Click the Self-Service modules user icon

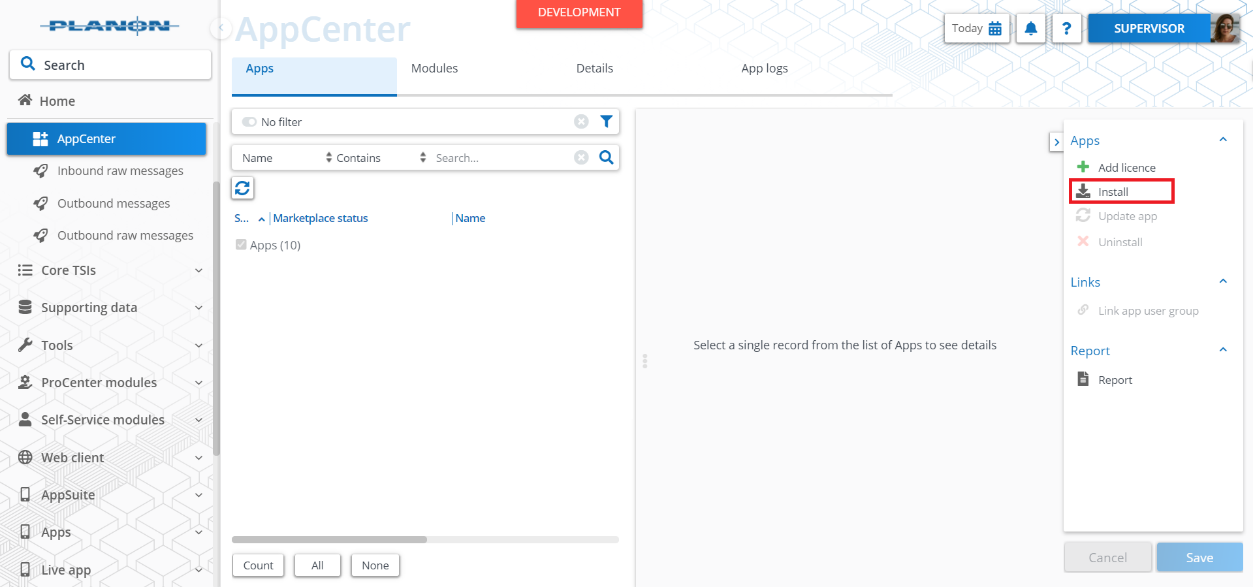[26, 420]
